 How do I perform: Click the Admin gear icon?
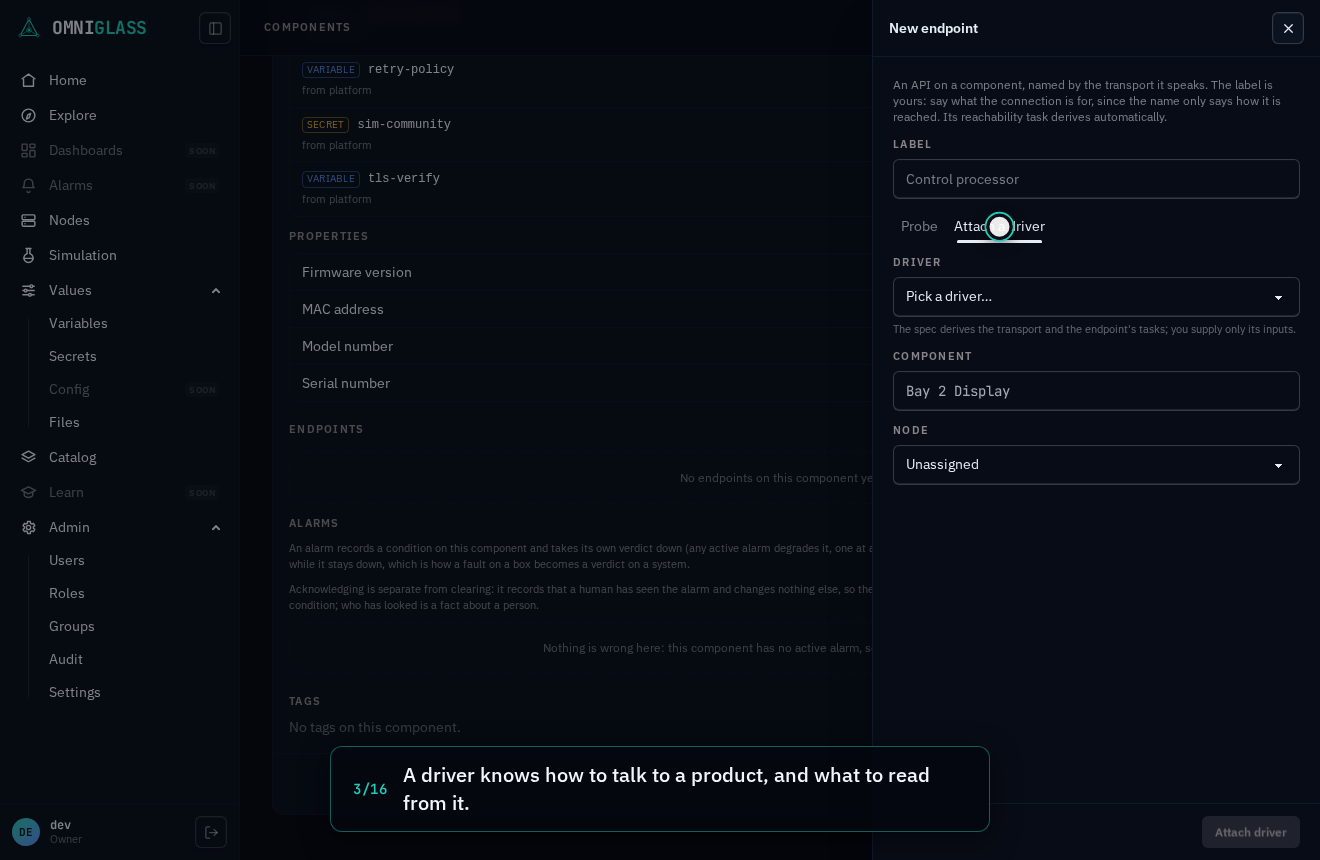(29, 527)
